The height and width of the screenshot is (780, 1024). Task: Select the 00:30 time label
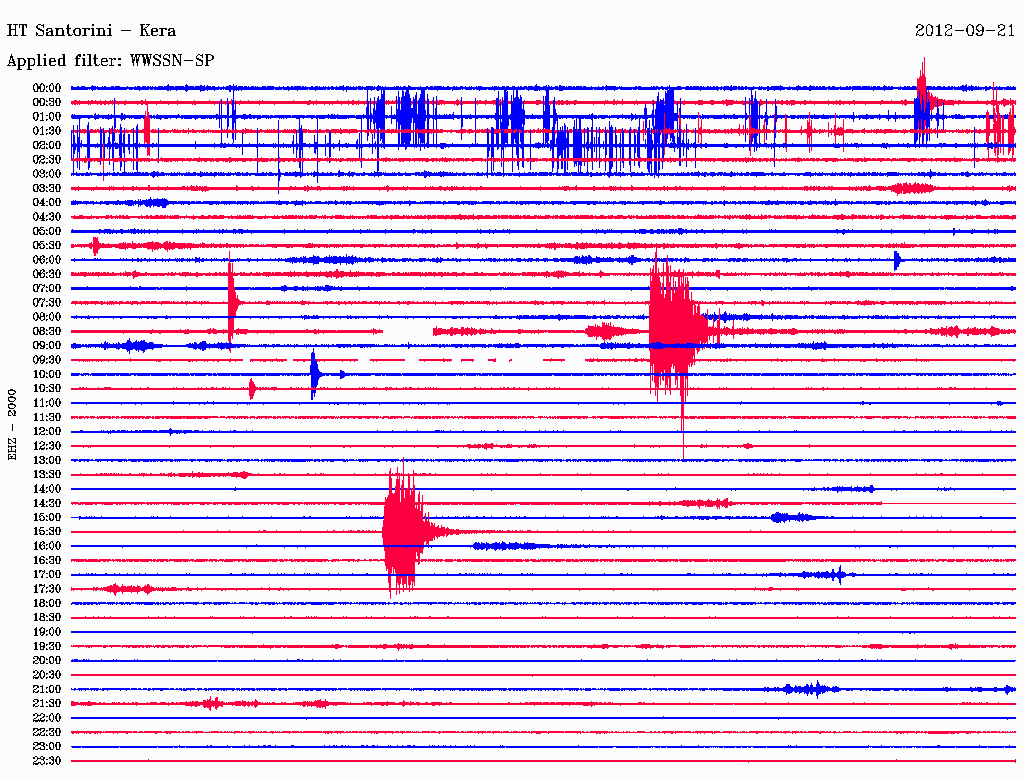click(47, 102)
